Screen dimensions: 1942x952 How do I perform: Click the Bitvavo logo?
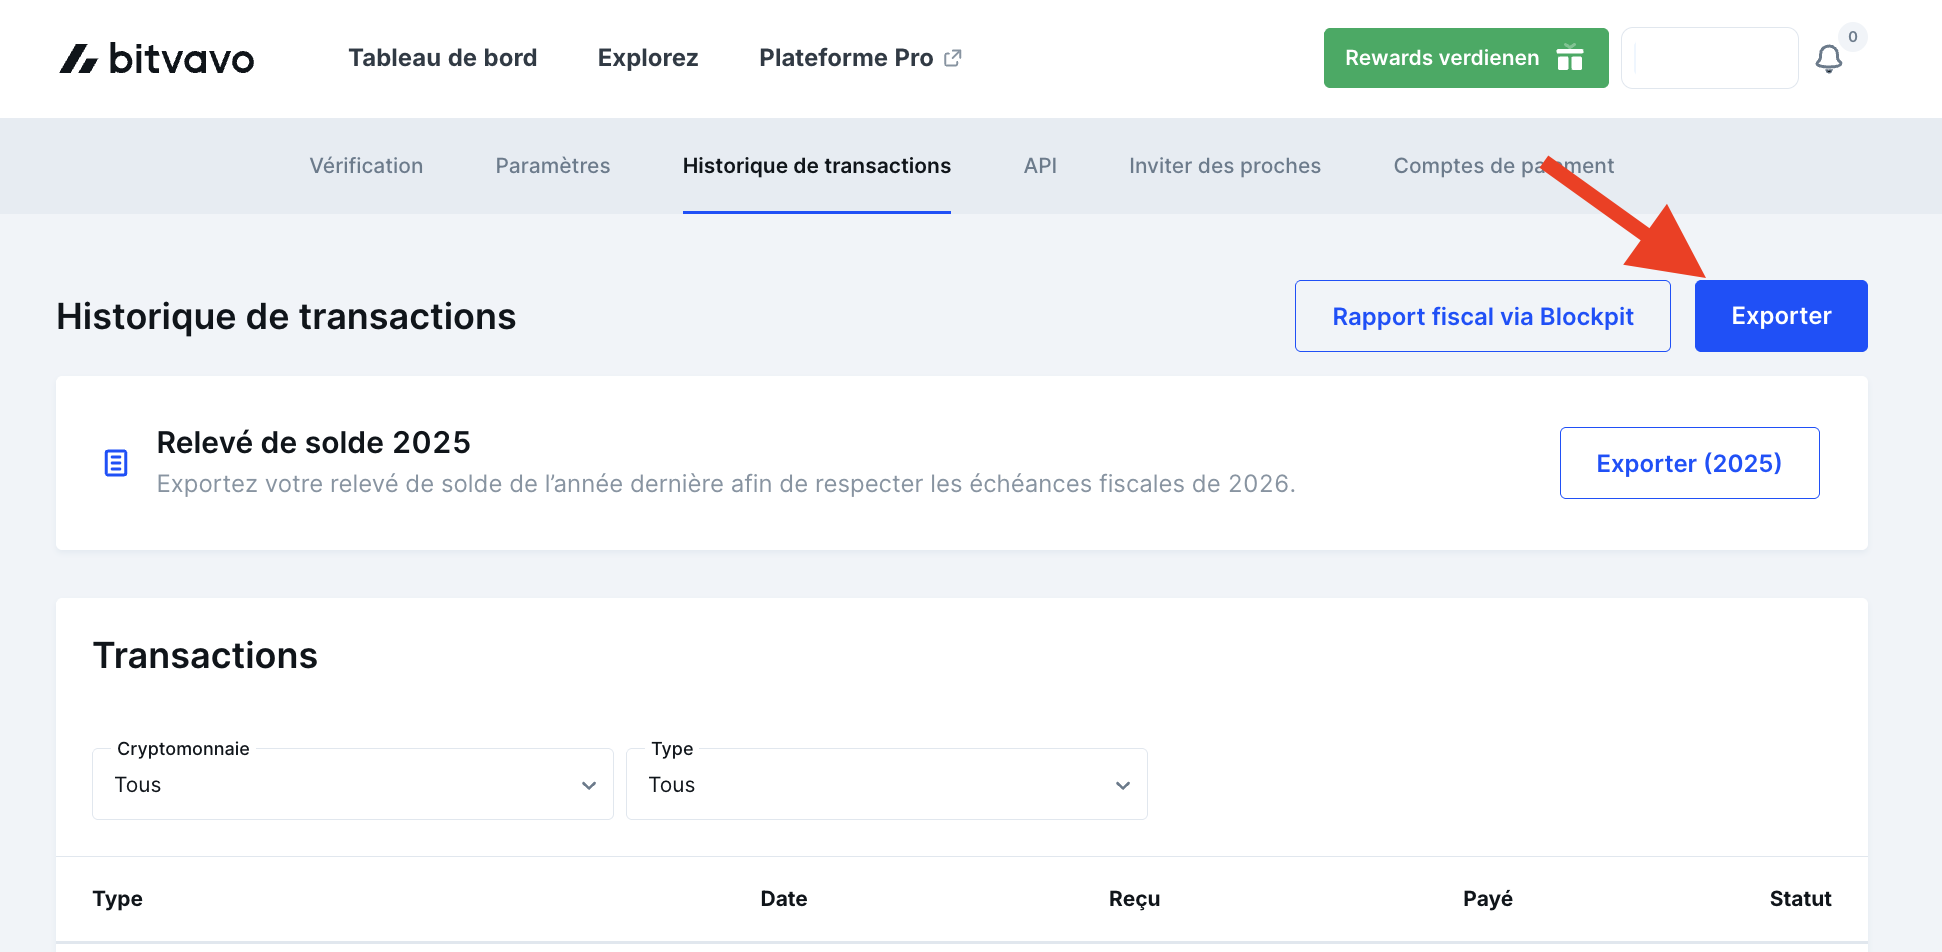156,59
